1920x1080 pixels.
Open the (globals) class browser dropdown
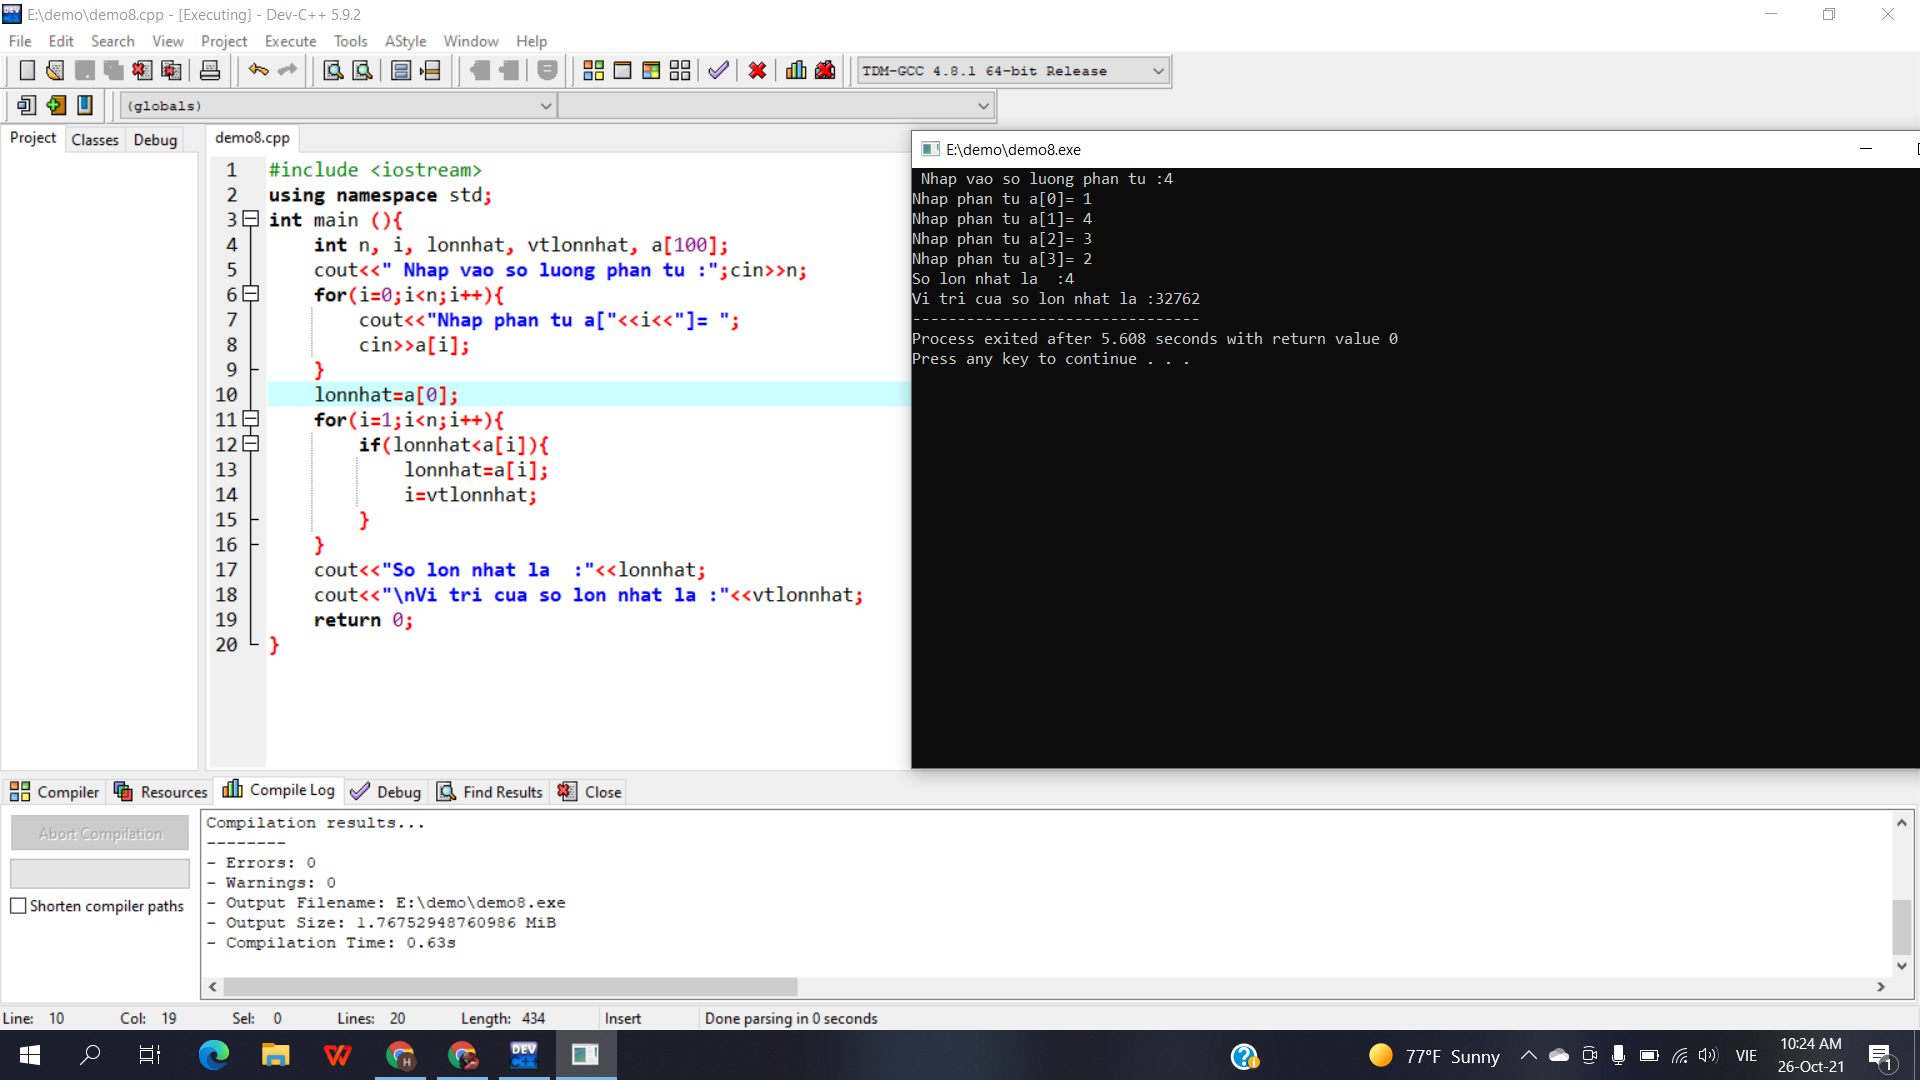tap(338, 106)
